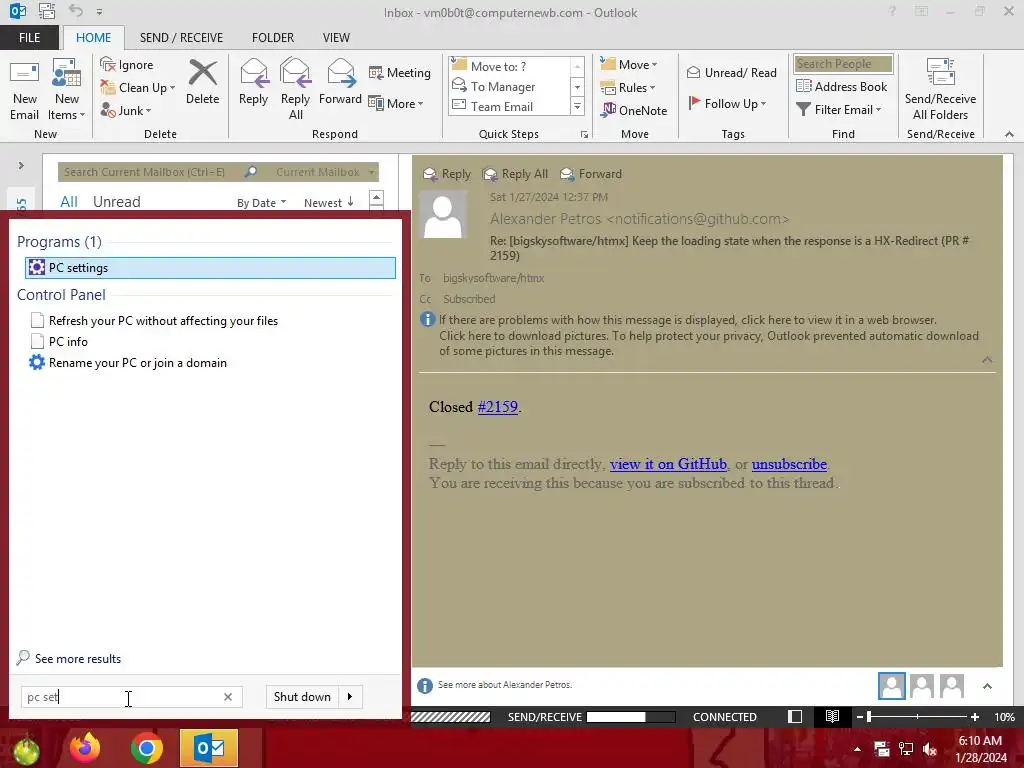The image size is (1024, 768).
Task: Show Unread messages filter
Action: [117, 202]
